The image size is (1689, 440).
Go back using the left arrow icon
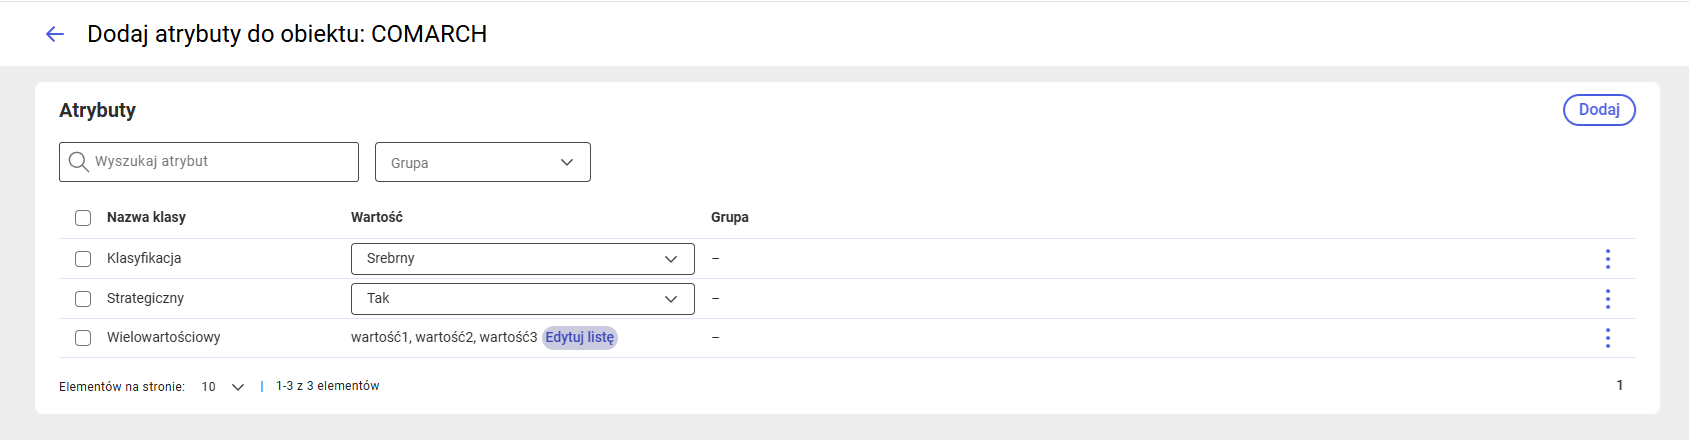click(55, 34)
